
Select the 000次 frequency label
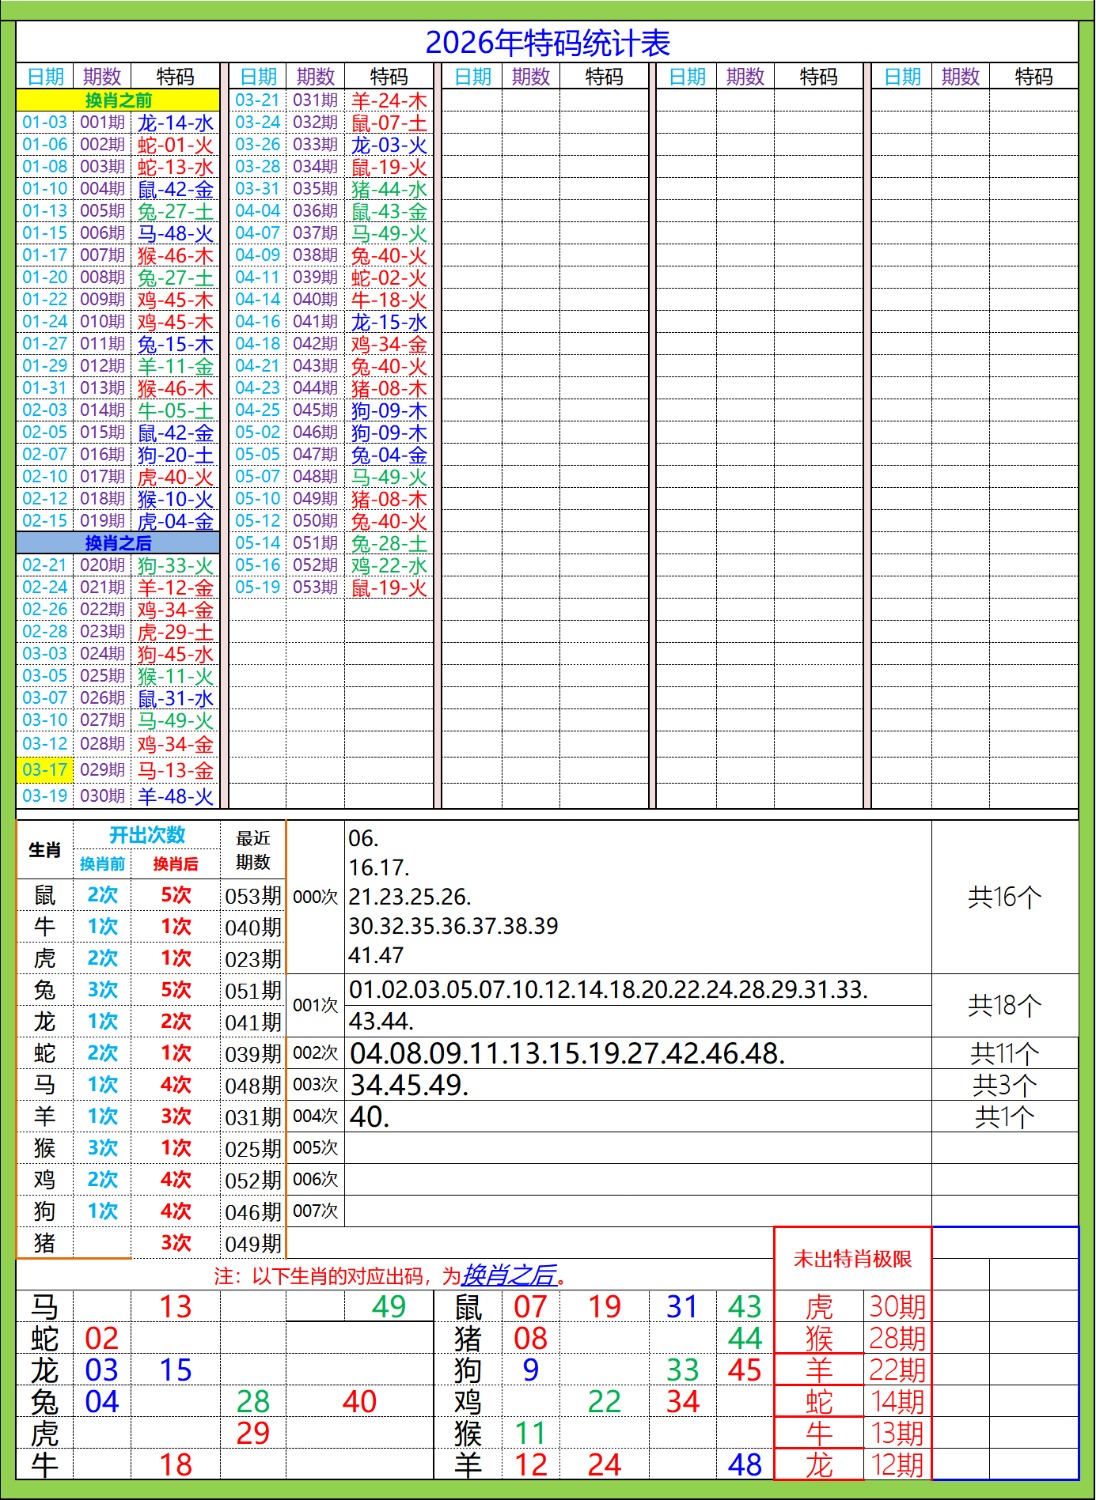coord(315,897)
